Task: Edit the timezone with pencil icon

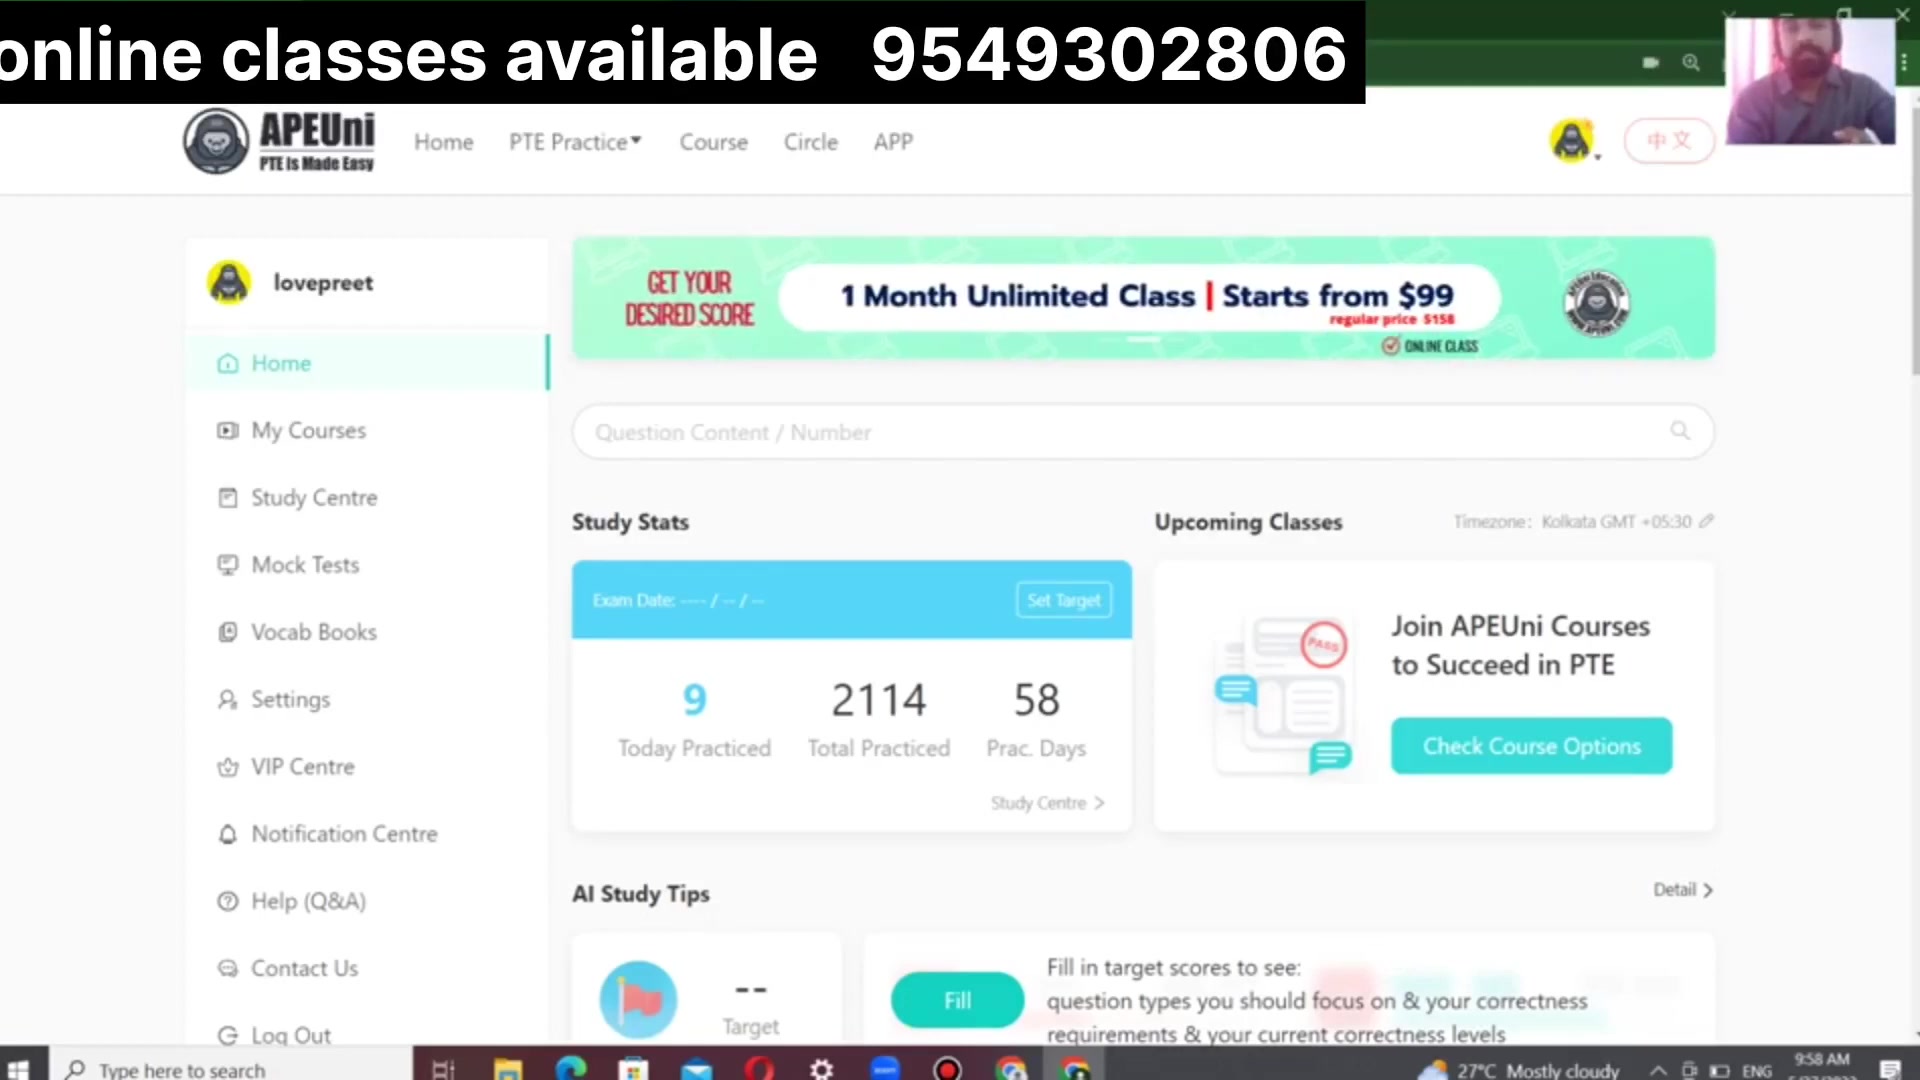Action: pos(1707,521)
